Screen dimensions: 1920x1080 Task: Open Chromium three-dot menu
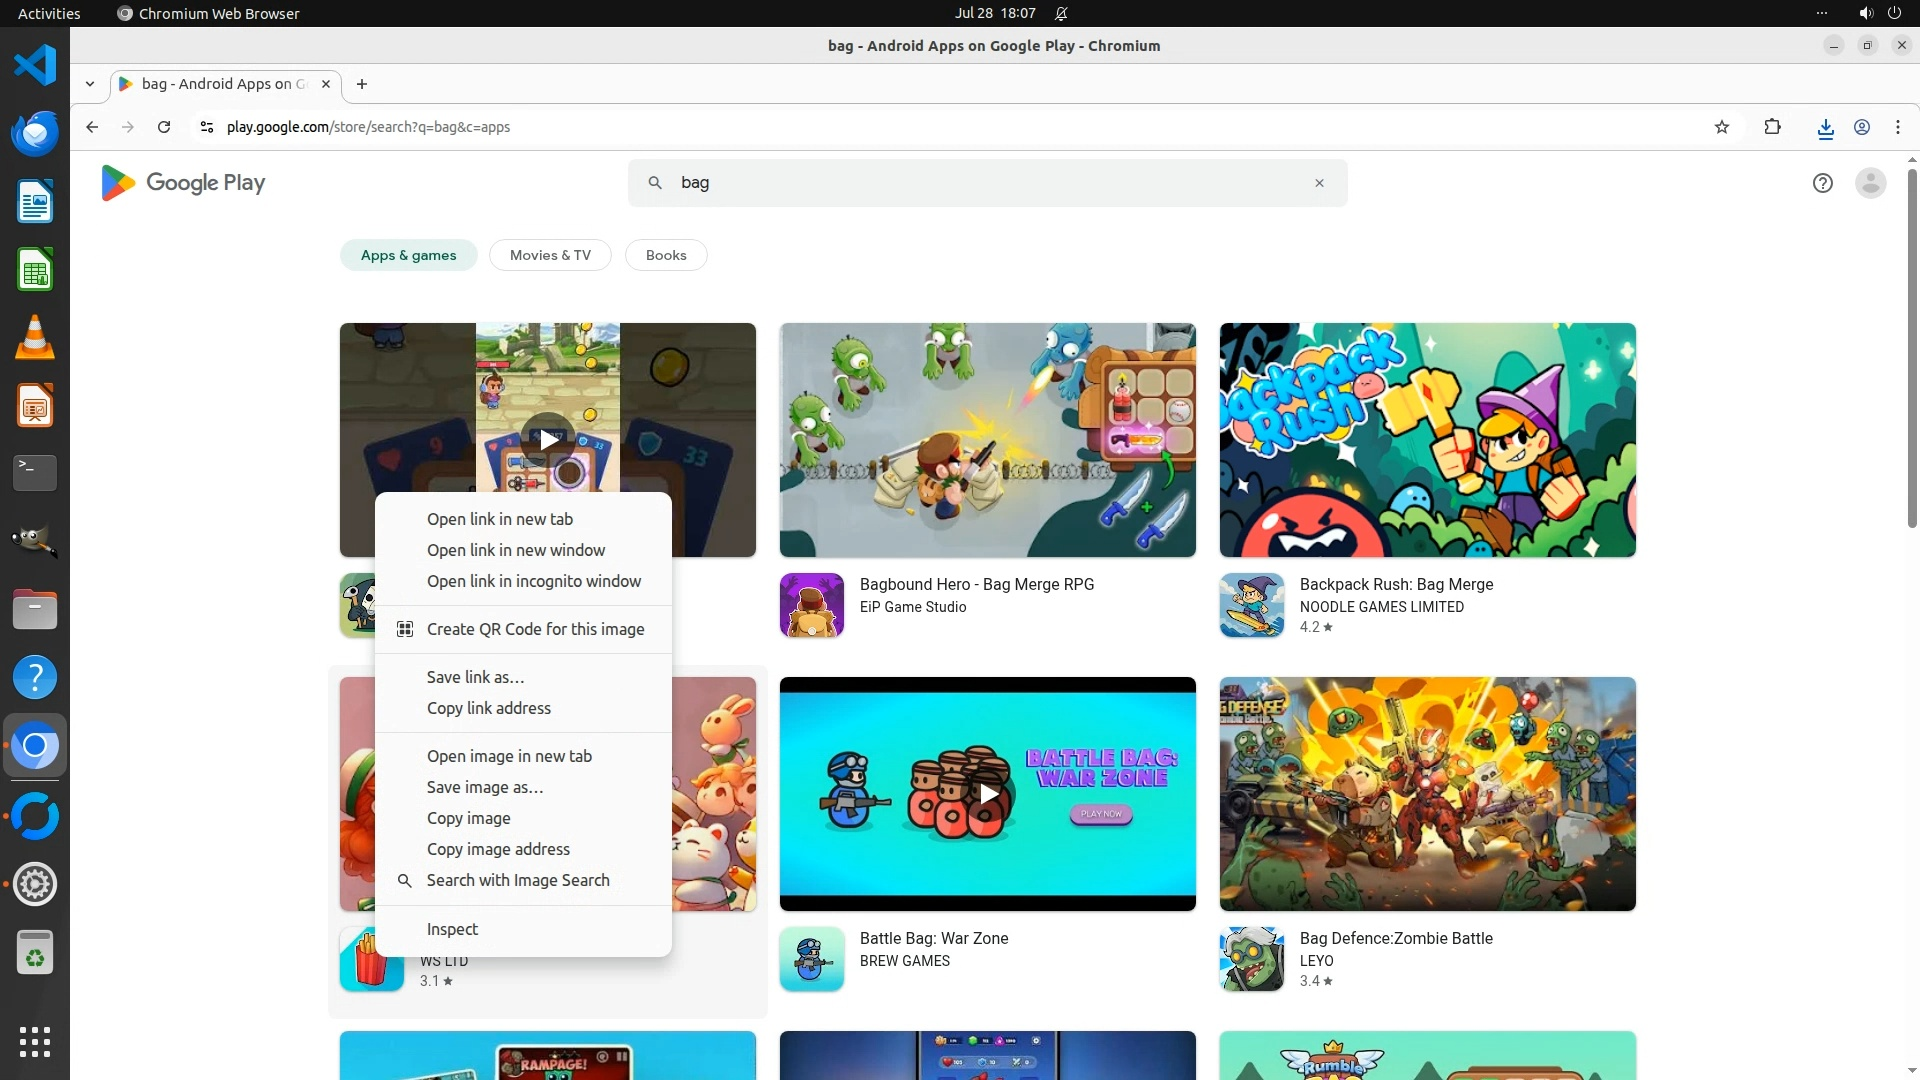[x=1897, y=127]
